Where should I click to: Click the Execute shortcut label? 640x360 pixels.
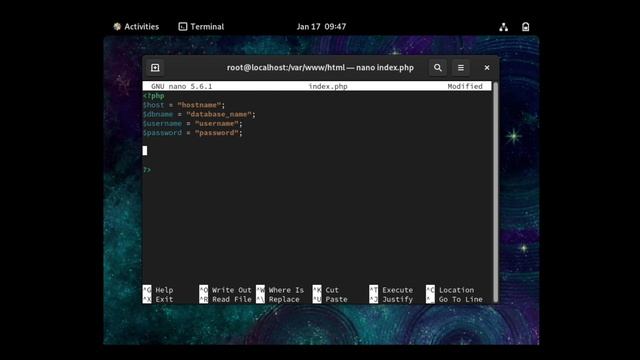click(398, 290)
